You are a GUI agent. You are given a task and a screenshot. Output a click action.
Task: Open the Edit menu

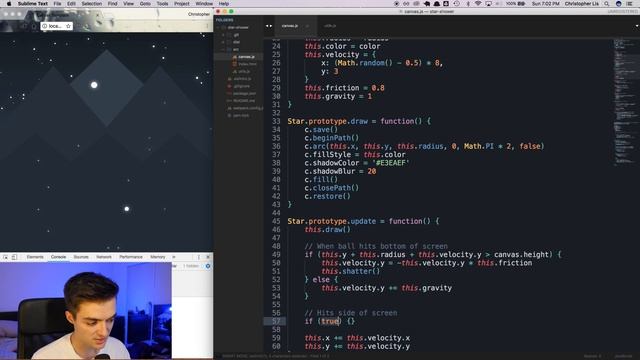click(x=71, y=4)
